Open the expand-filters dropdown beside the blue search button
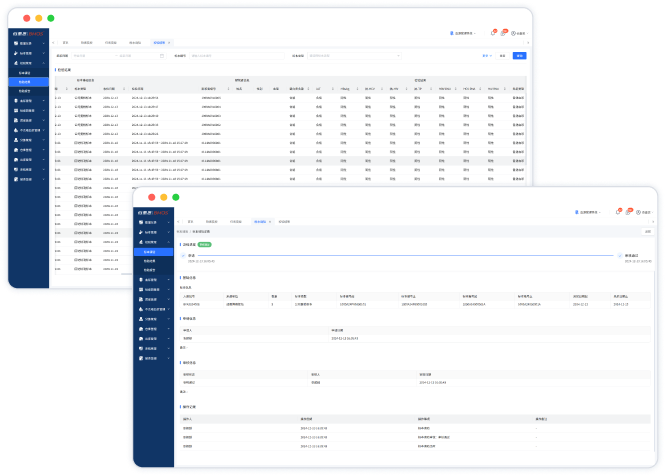 tap(488, 56)
